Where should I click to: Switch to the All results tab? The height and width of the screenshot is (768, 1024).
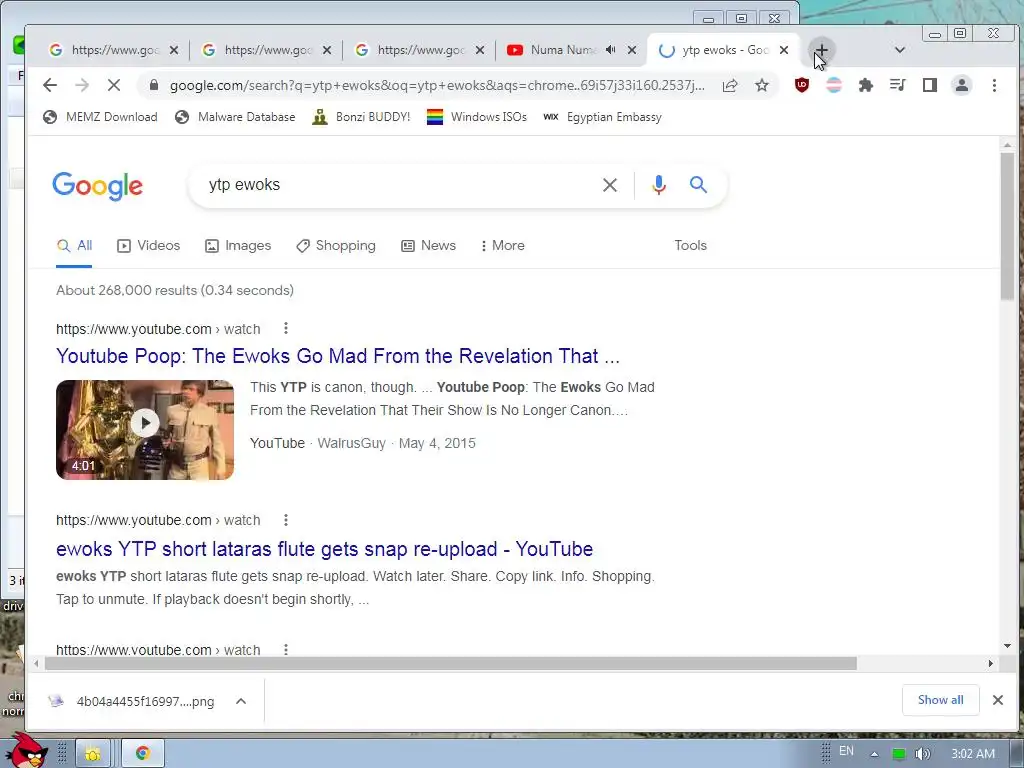(74, 246)
